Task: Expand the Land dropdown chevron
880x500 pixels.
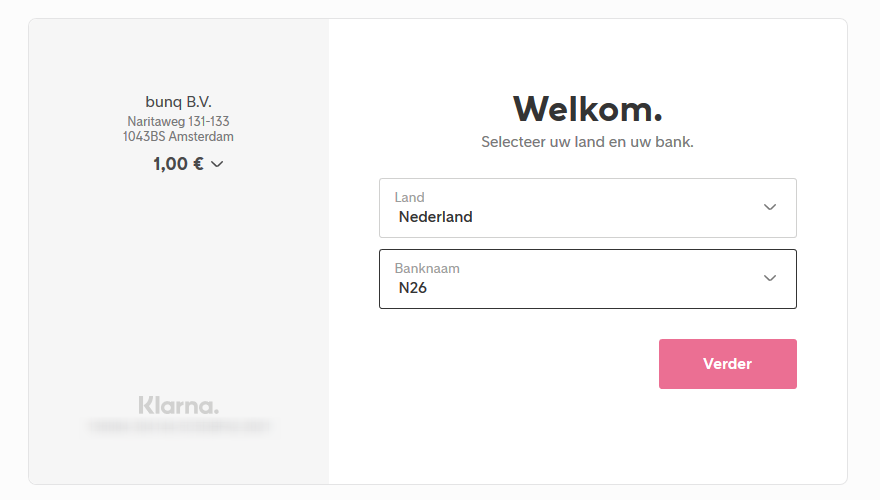Action: tap(770, 207)
